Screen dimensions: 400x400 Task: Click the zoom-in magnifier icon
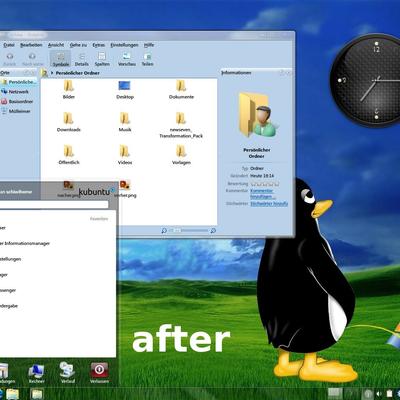click(213, 230)
